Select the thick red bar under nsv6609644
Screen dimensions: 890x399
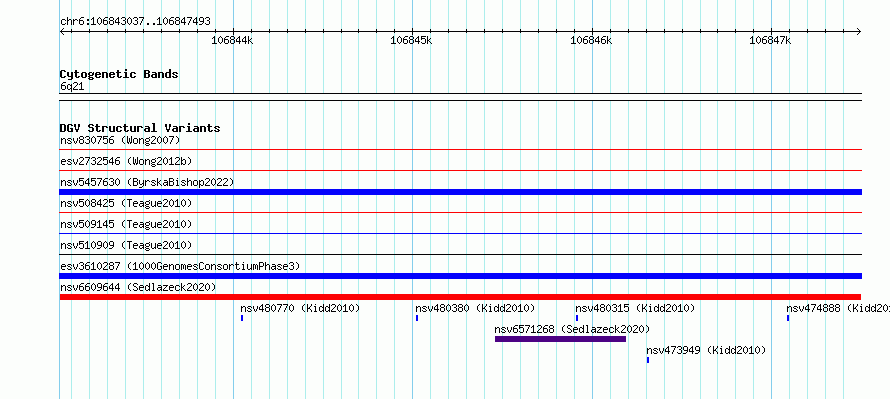pos(460,297)
